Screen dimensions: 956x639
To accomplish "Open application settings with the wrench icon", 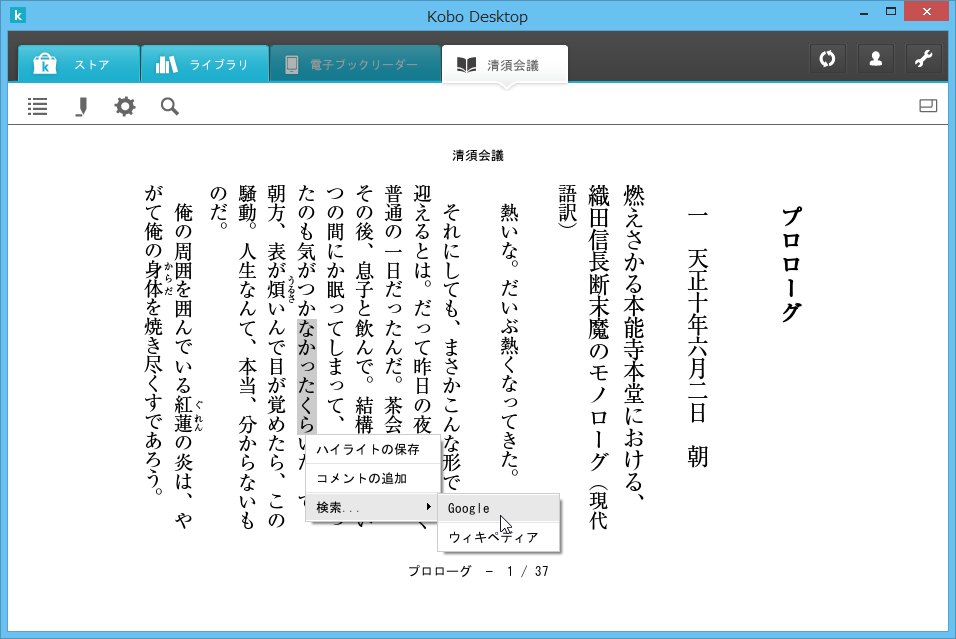I will (x=923, y=58).
